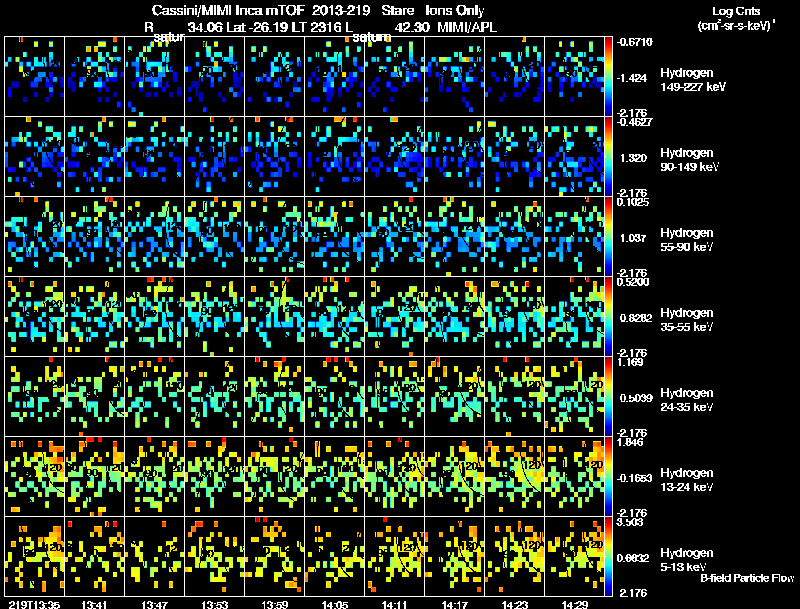
Task: Select the 13:47 time label
Action: coord(155,604)
